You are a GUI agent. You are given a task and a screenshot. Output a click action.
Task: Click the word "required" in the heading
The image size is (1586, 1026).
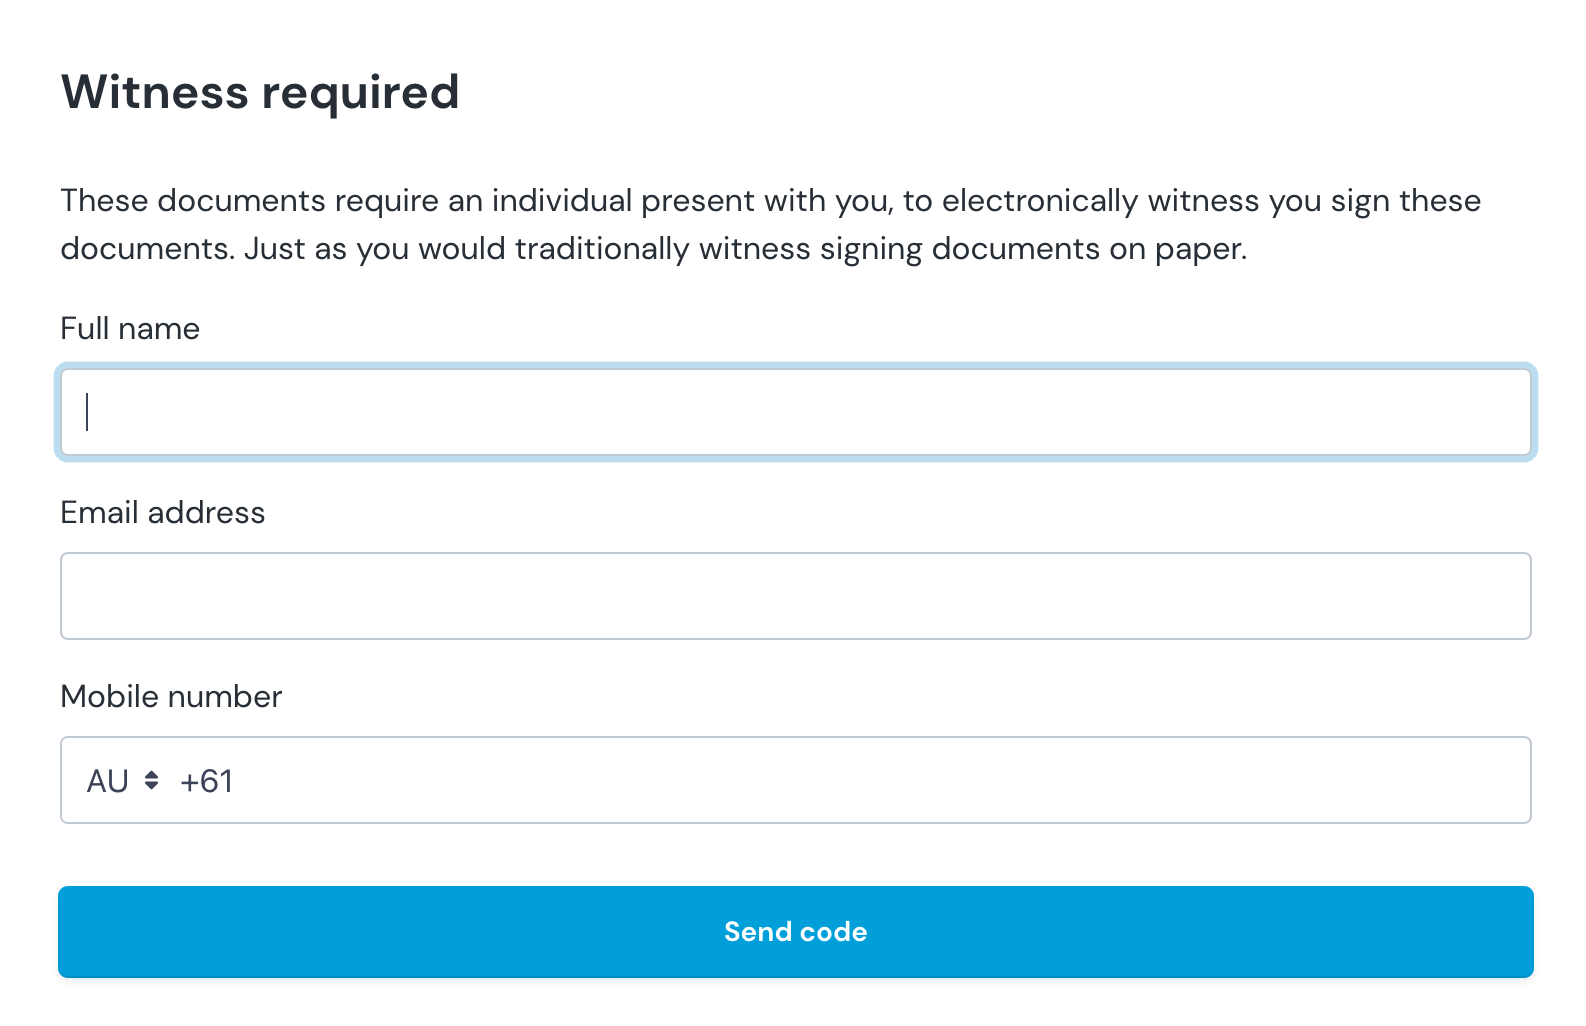360,94
